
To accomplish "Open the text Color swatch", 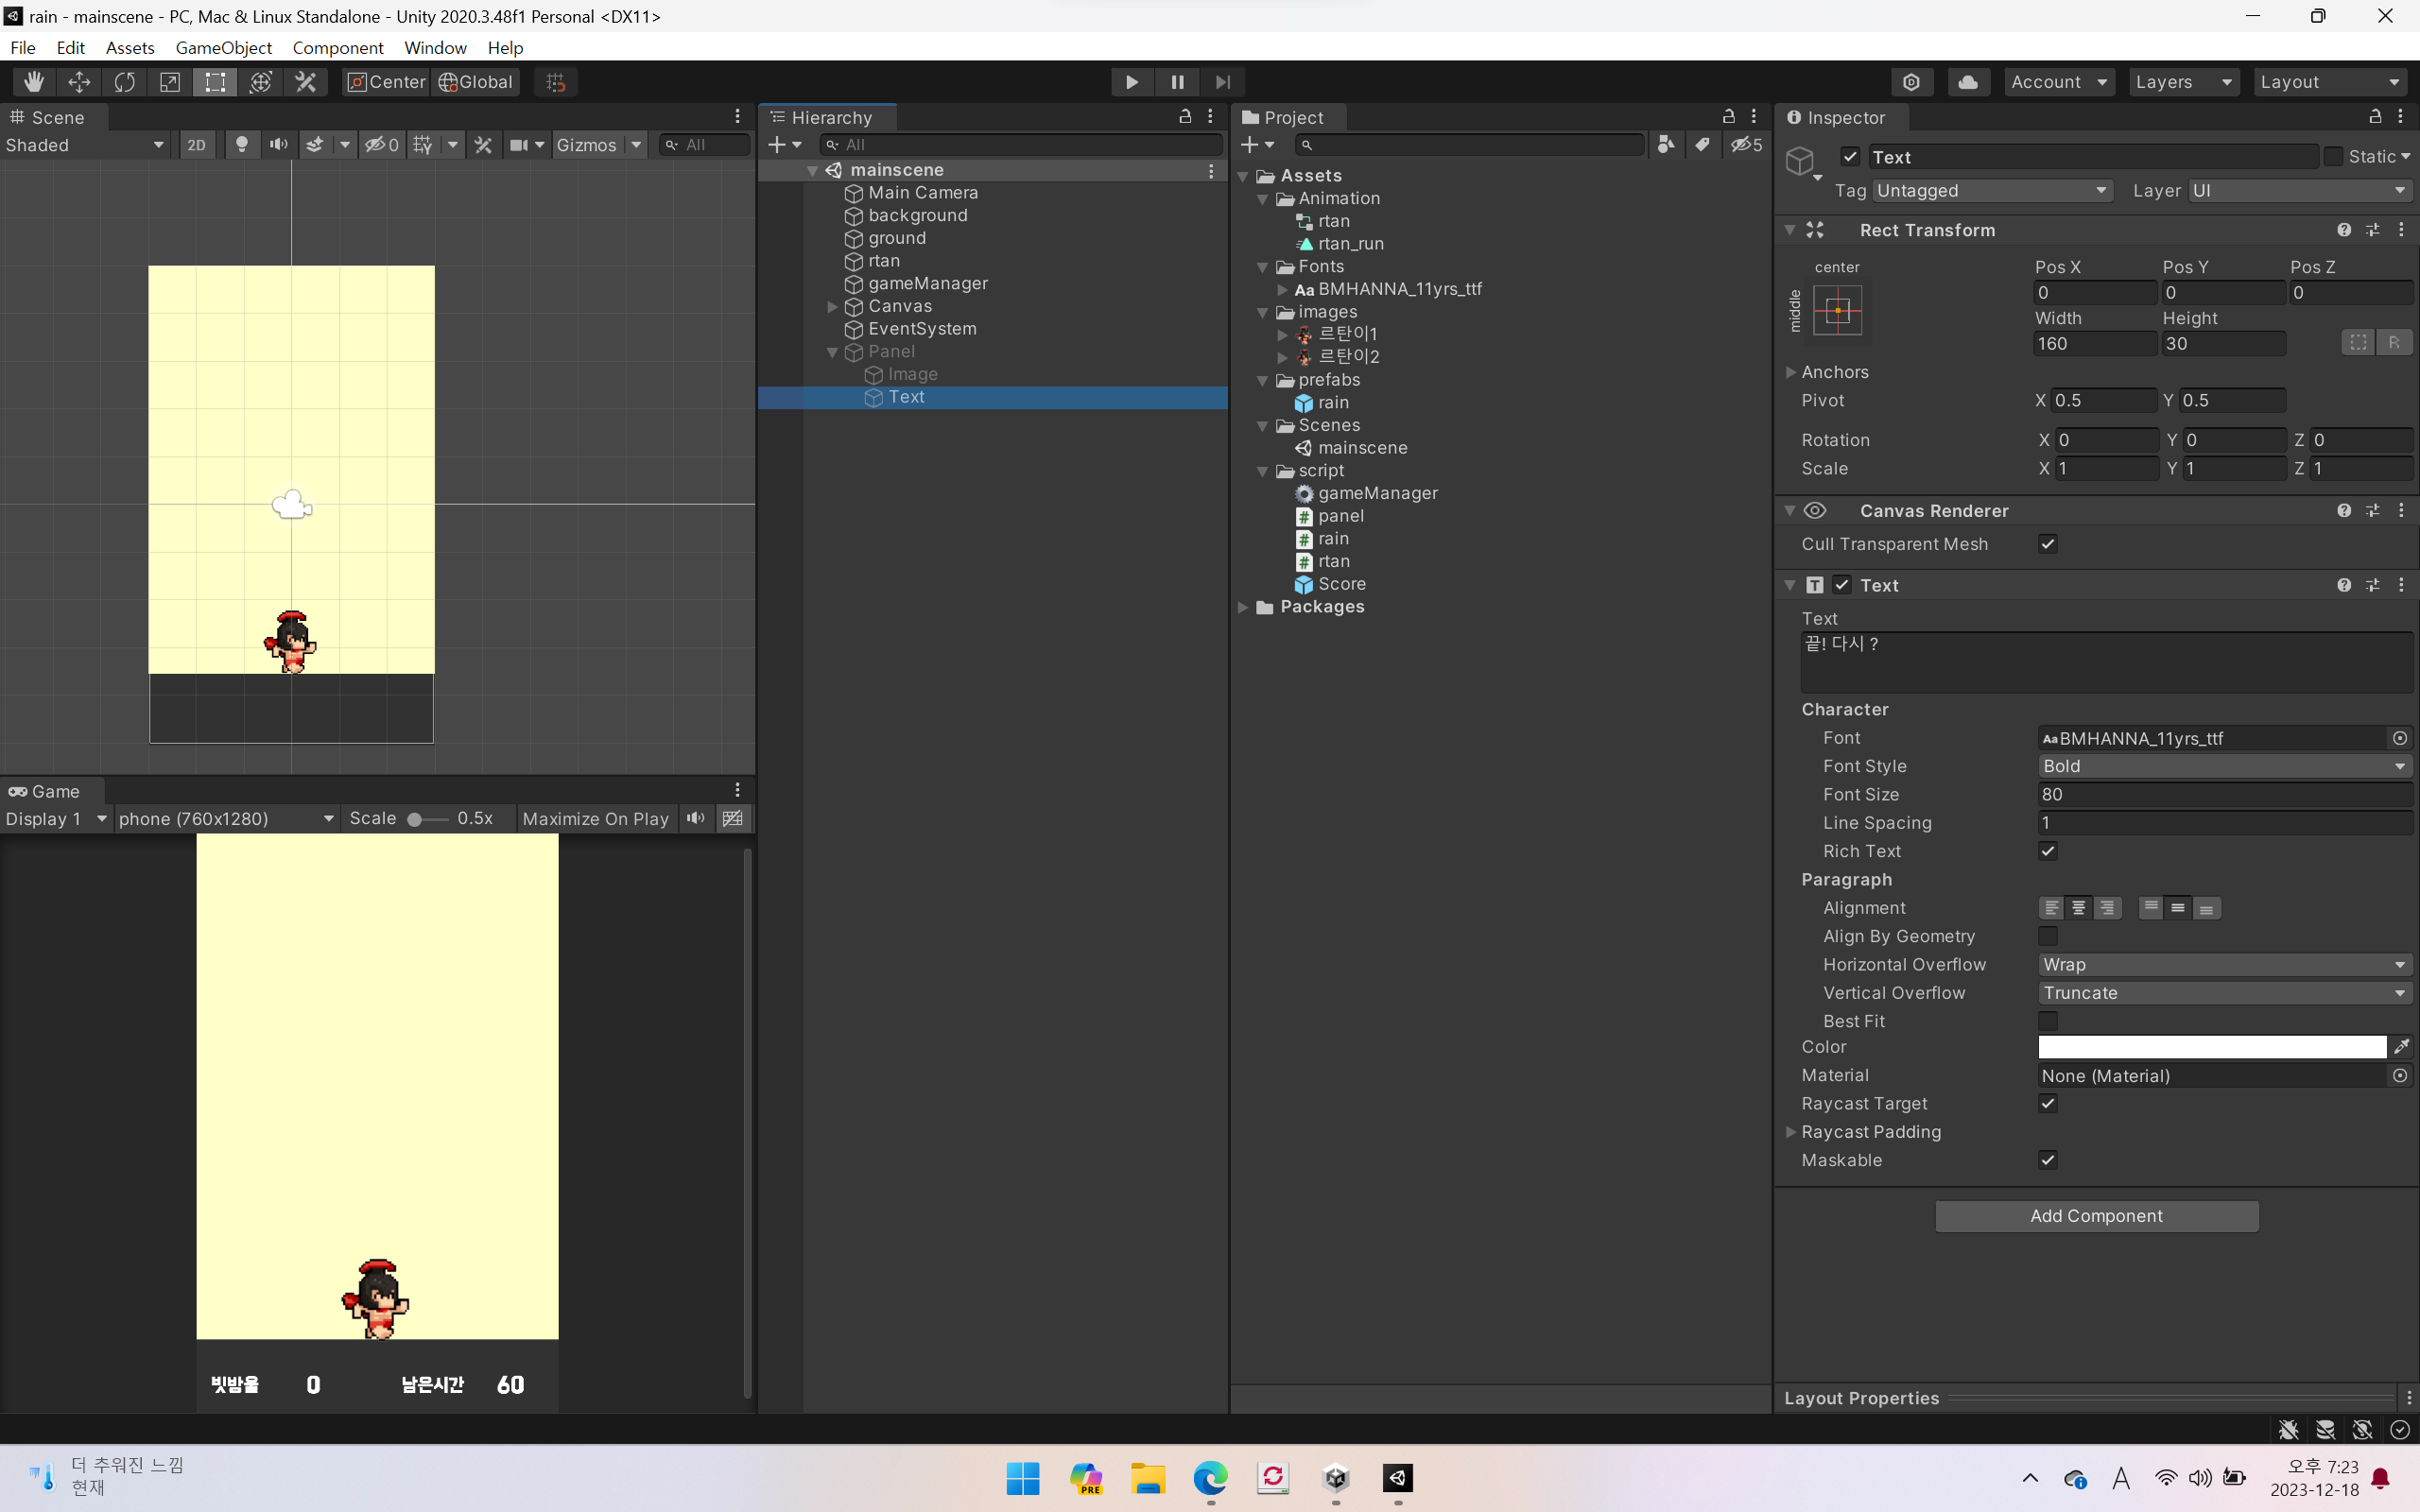I will click(2212, 1047).
